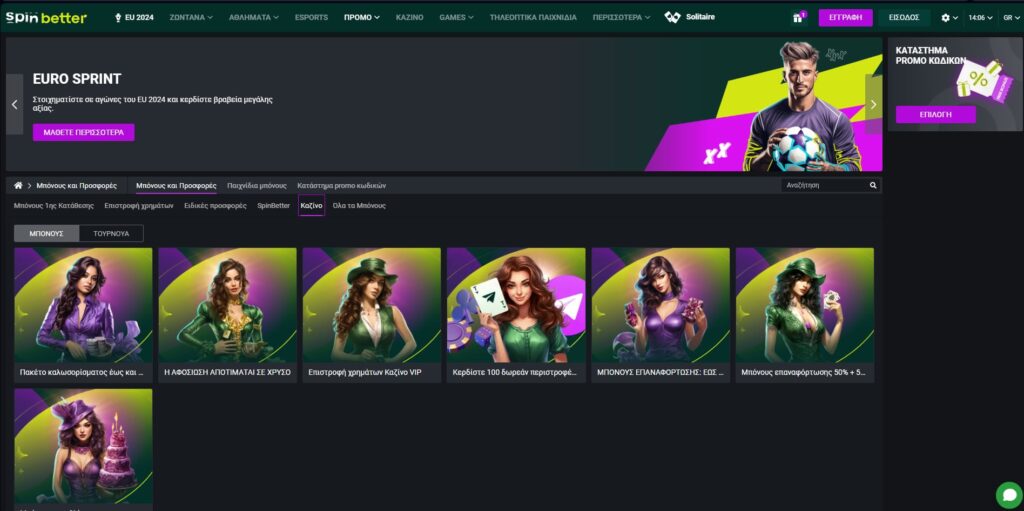
Task: Go to next banner slide arrow
Action: pyautogui.click(x=873, y=104)
